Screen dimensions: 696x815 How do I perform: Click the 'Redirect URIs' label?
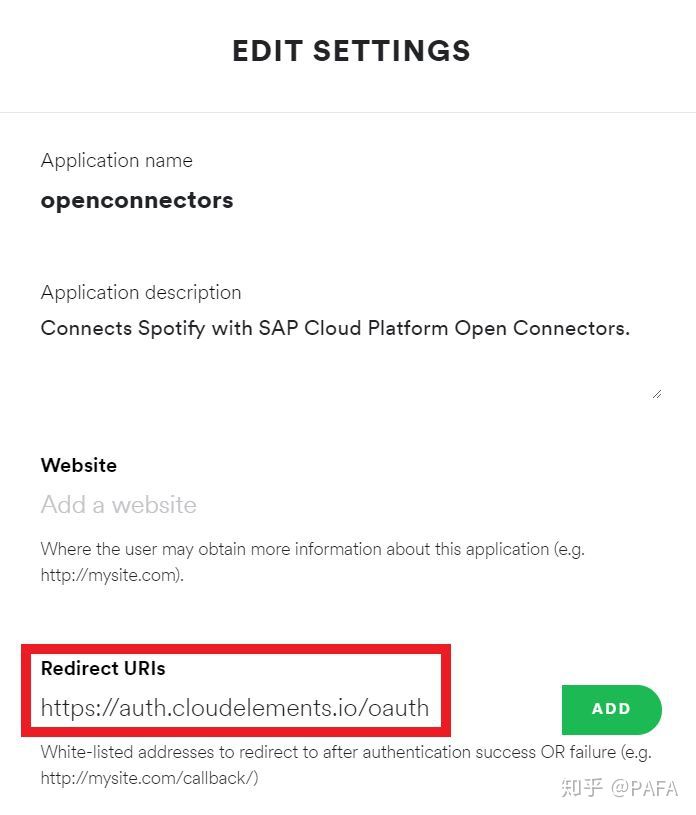coord(103,668)
